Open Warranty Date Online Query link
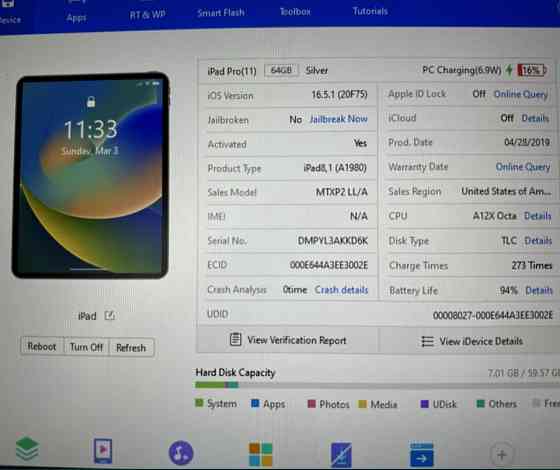The width and height of the screenshot is (560, 470). (523, 167)
